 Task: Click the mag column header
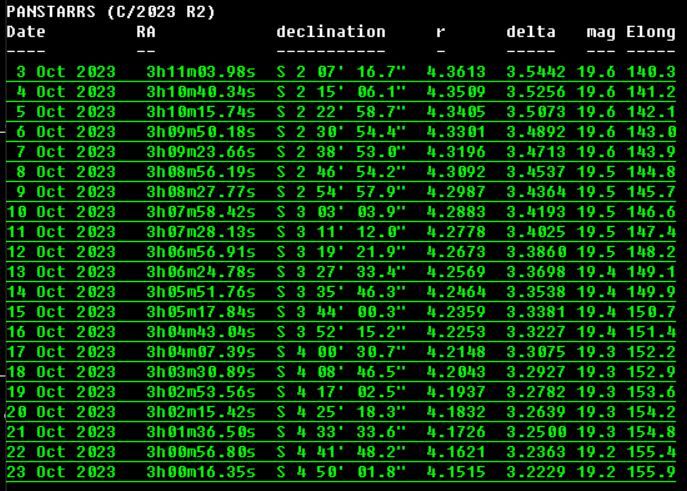pyautogui.click(x=601, y=32)
